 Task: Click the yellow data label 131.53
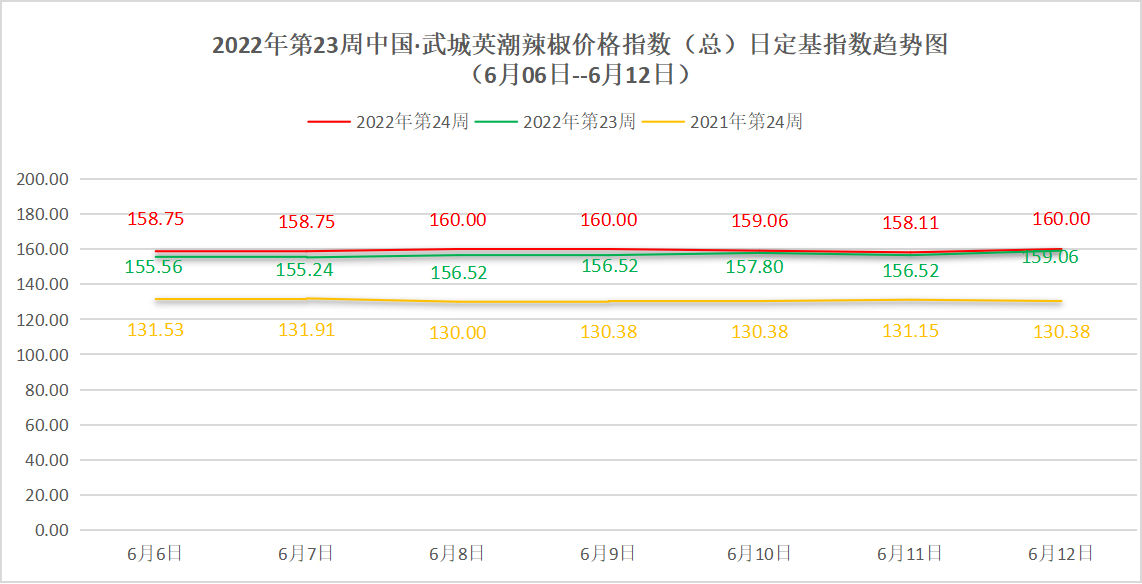click(x=156, y=329)
